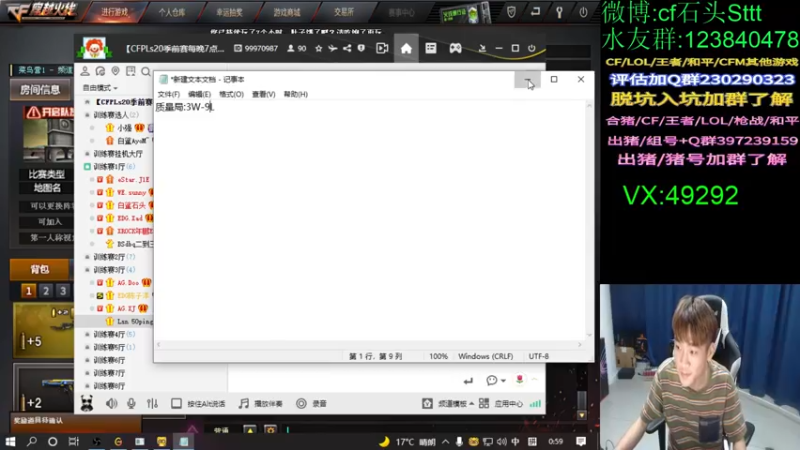Select user 小强 in 训练赛选人
800x450 pixels.
click(124, 128)
